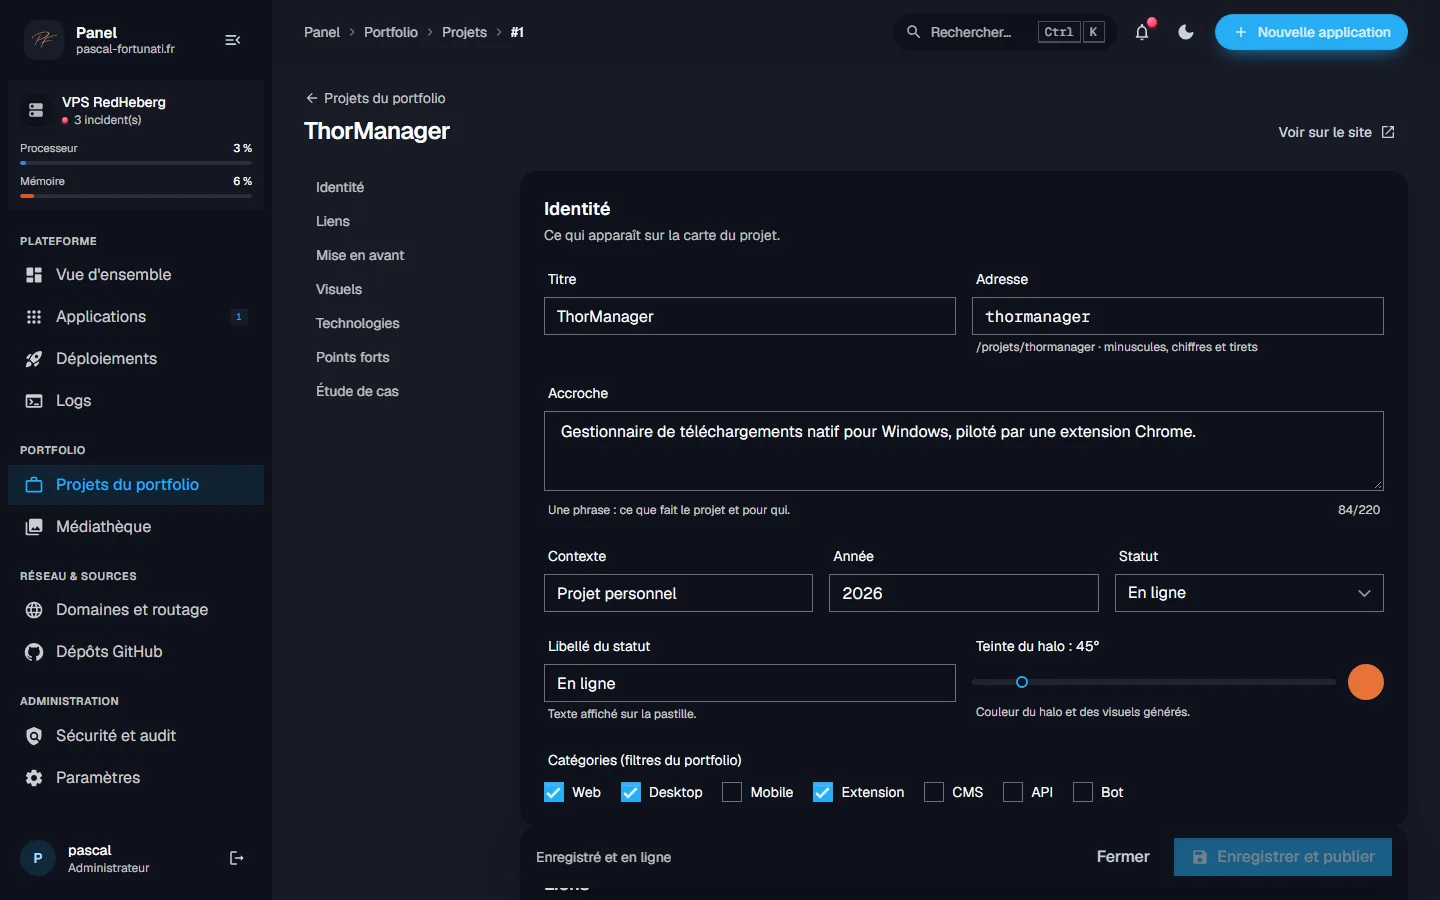The image size is (1440, 900).
Task: Select Projets du portfolio in sidebar
Action: pos(136,485)
